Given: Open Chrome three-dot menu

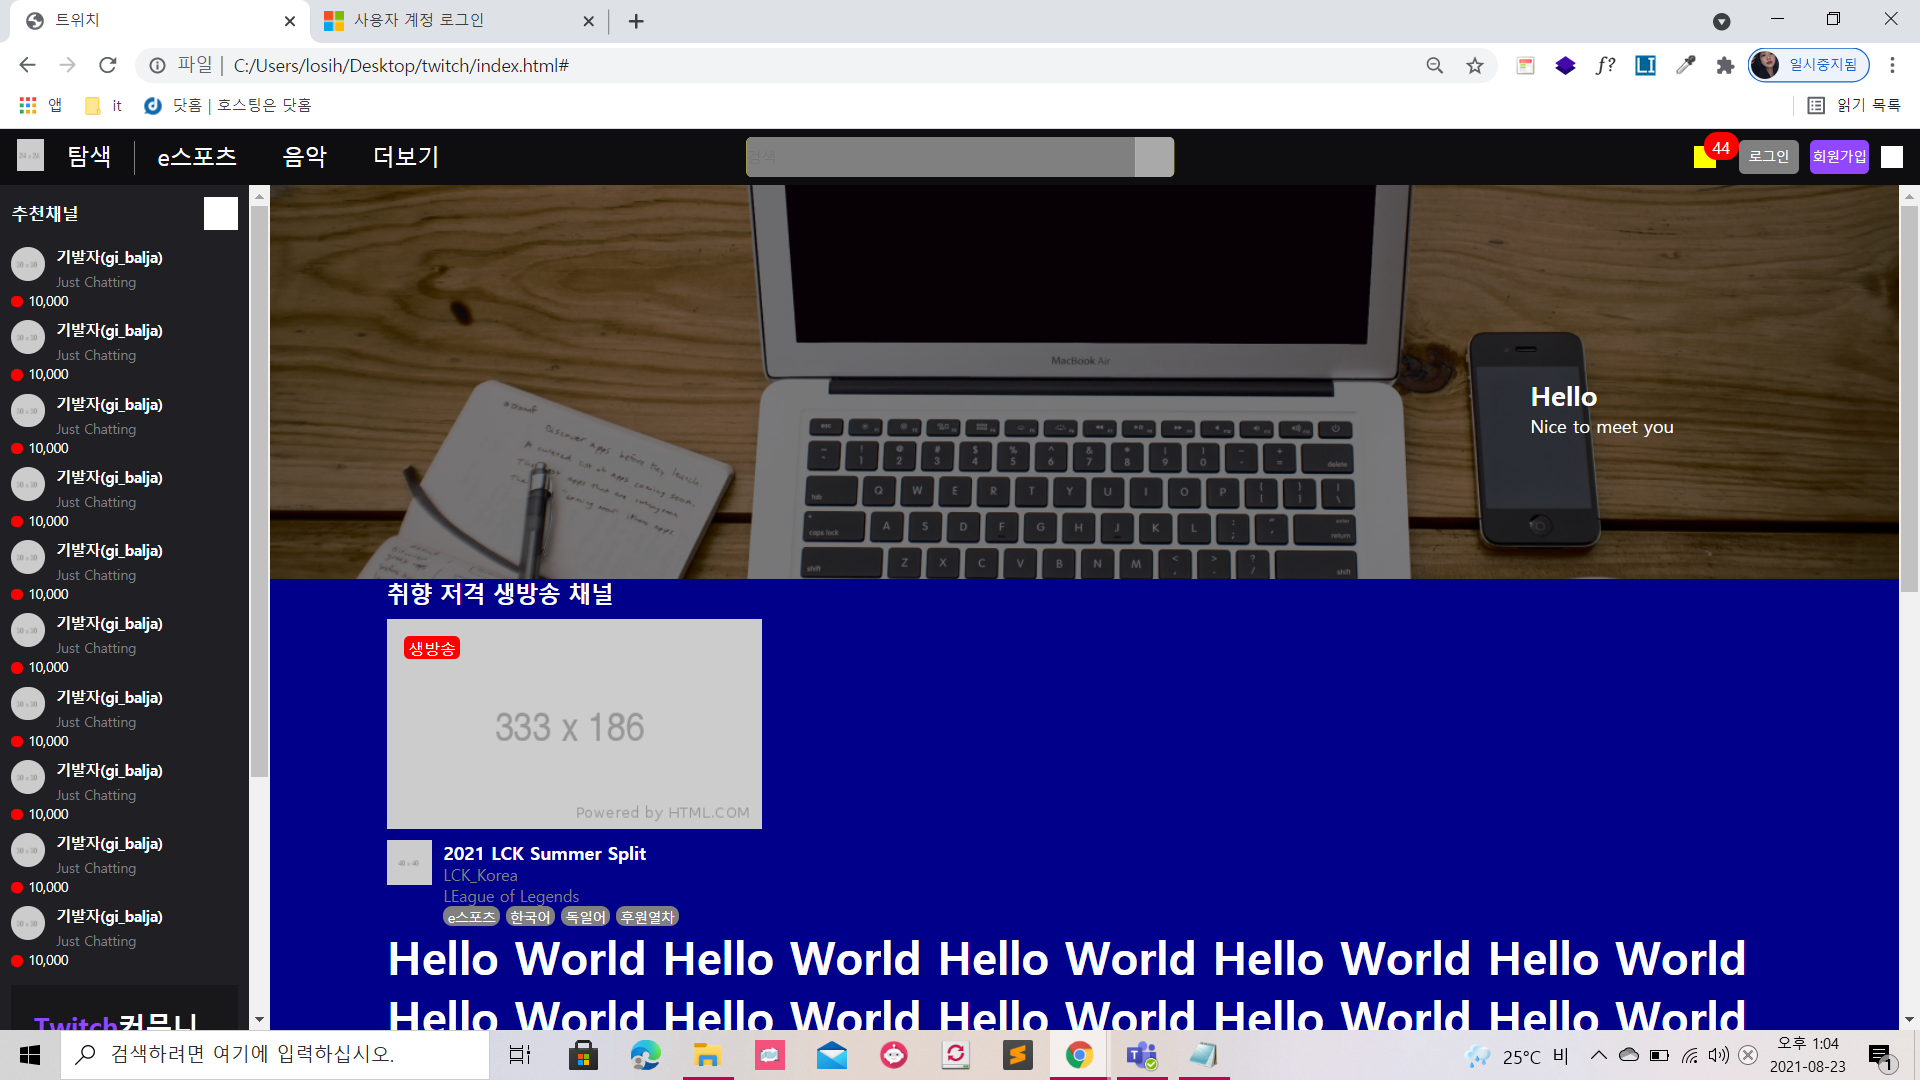Looking at the screenshot, I should pos(1892,66).
